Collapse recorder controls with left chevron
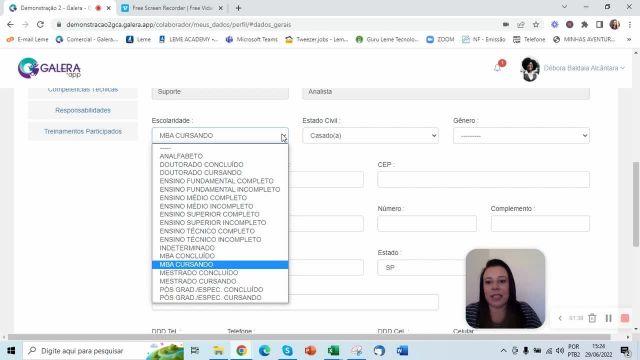640x360 pixels. 560,318
